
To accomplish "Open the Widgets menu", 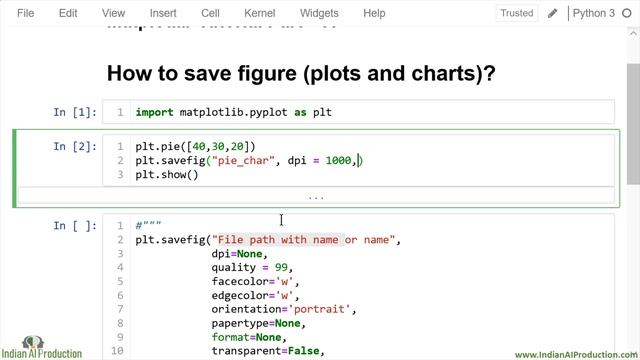I will pos(319,13).
